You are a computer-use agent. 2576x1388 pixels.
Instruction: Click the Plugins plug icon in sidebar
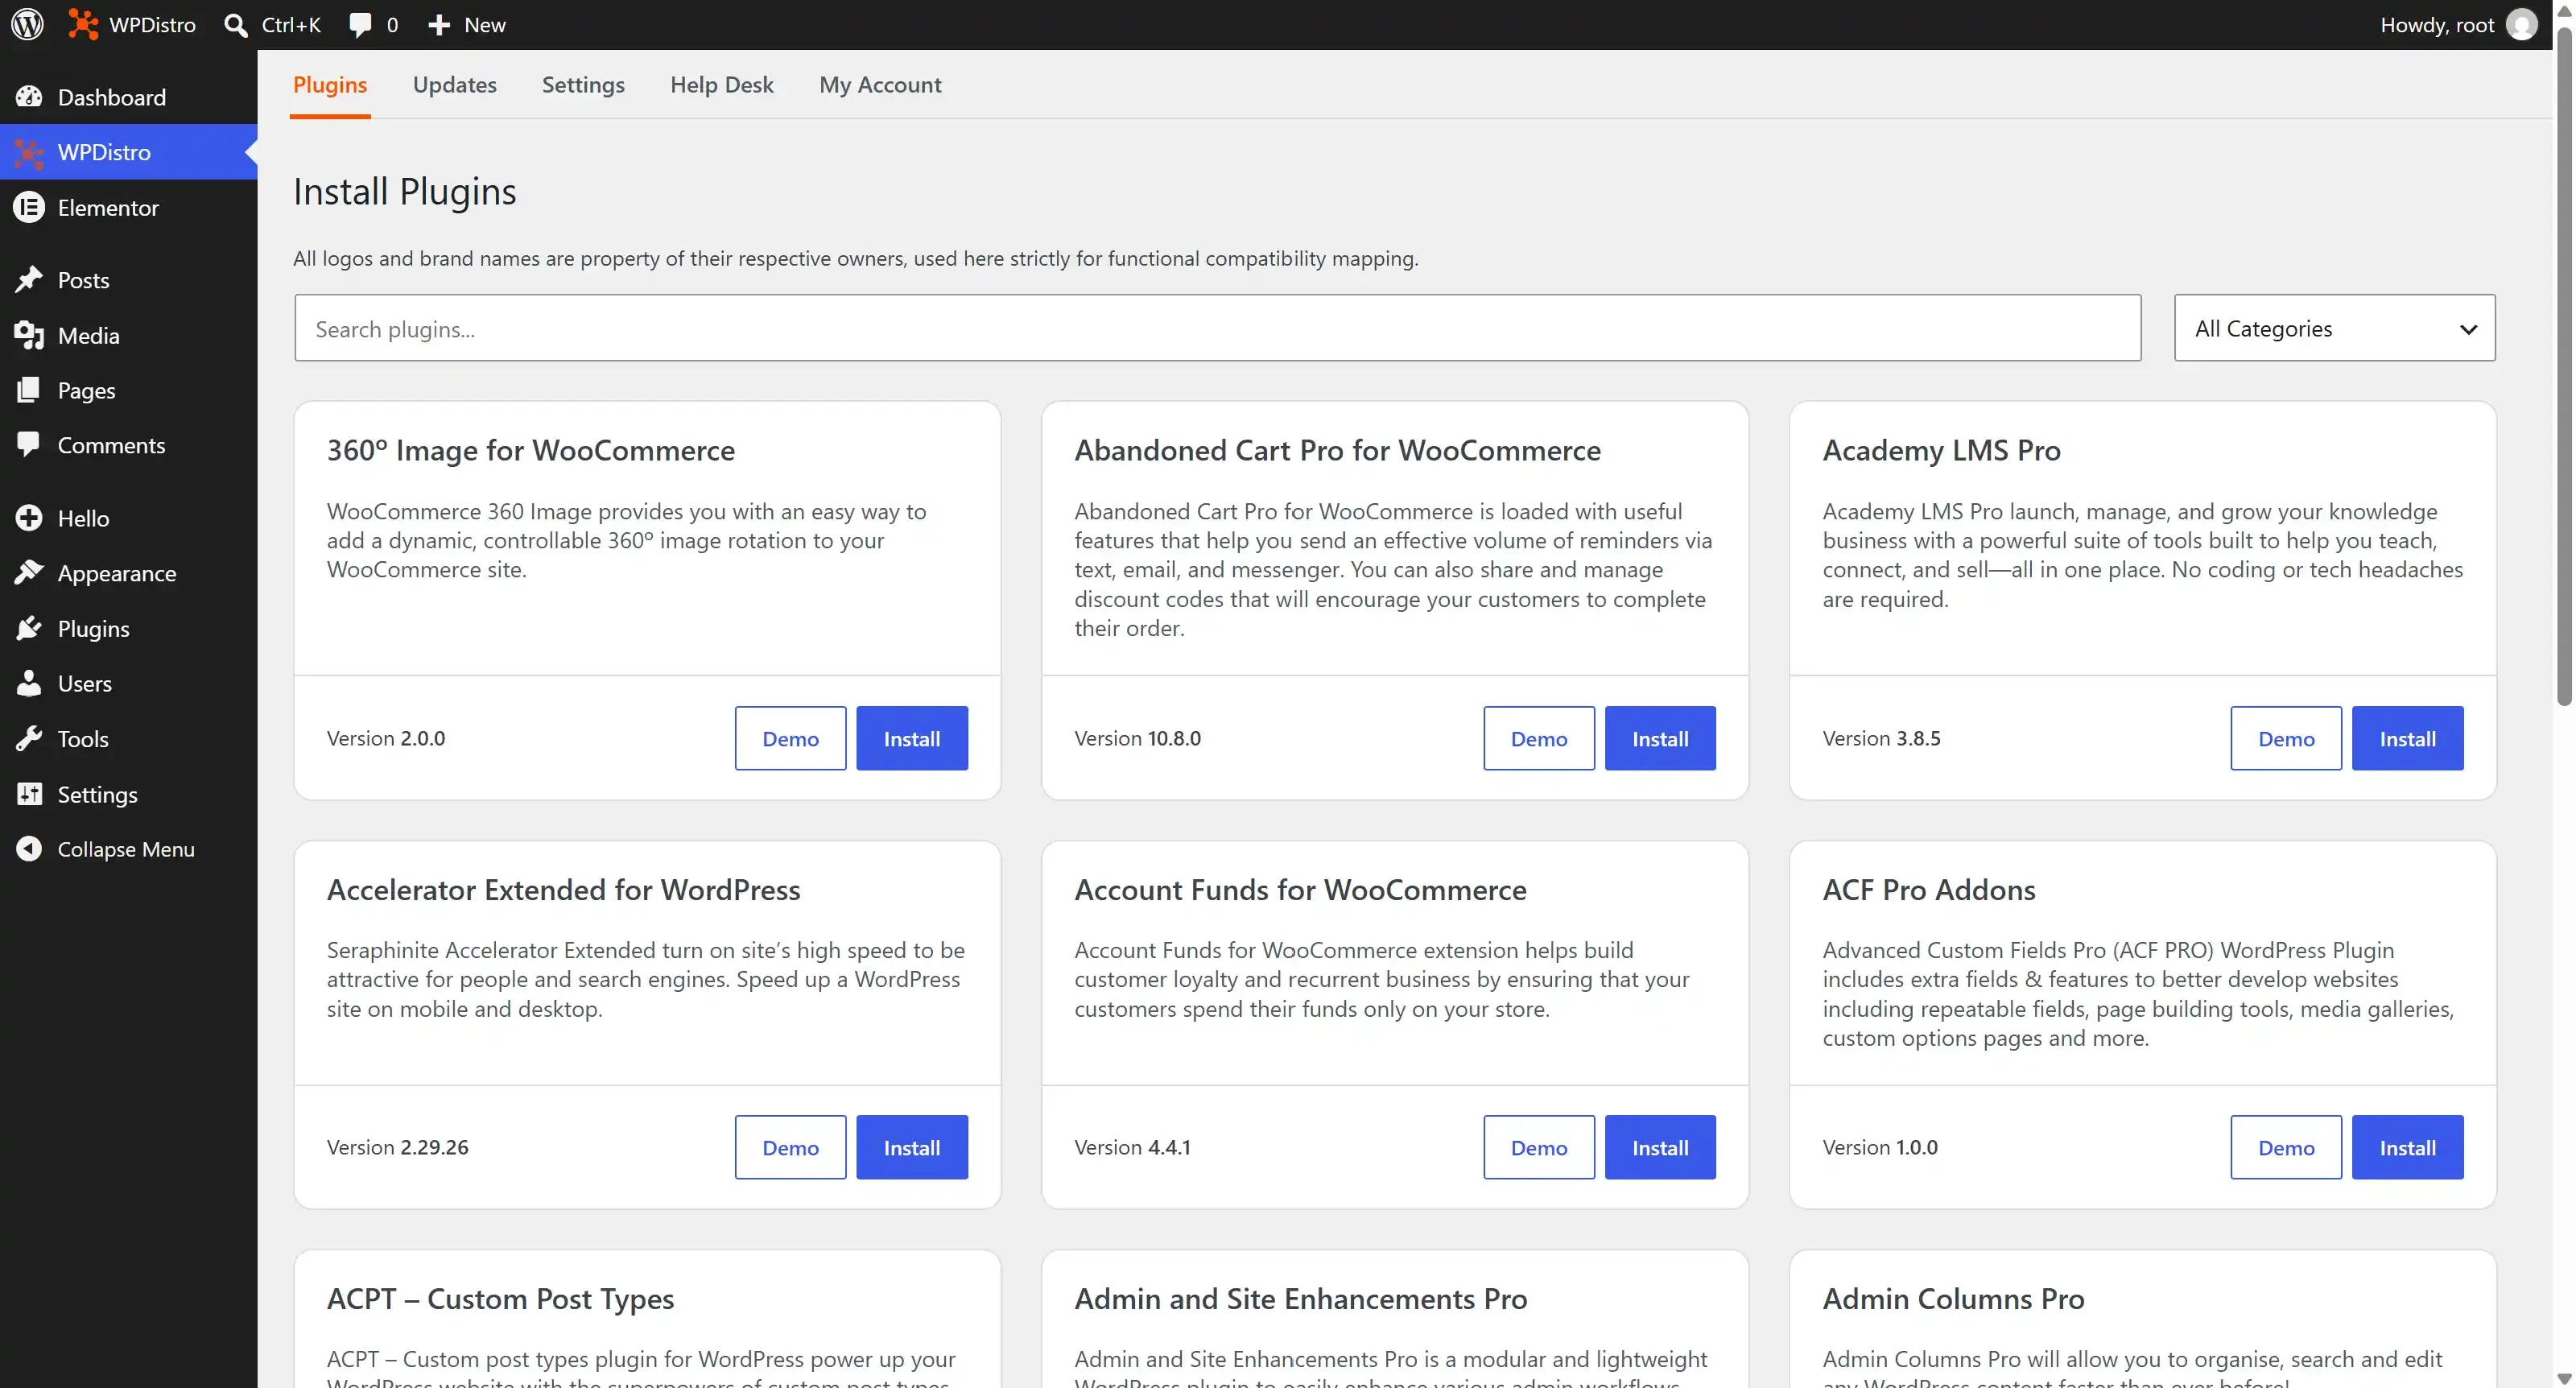29,628
